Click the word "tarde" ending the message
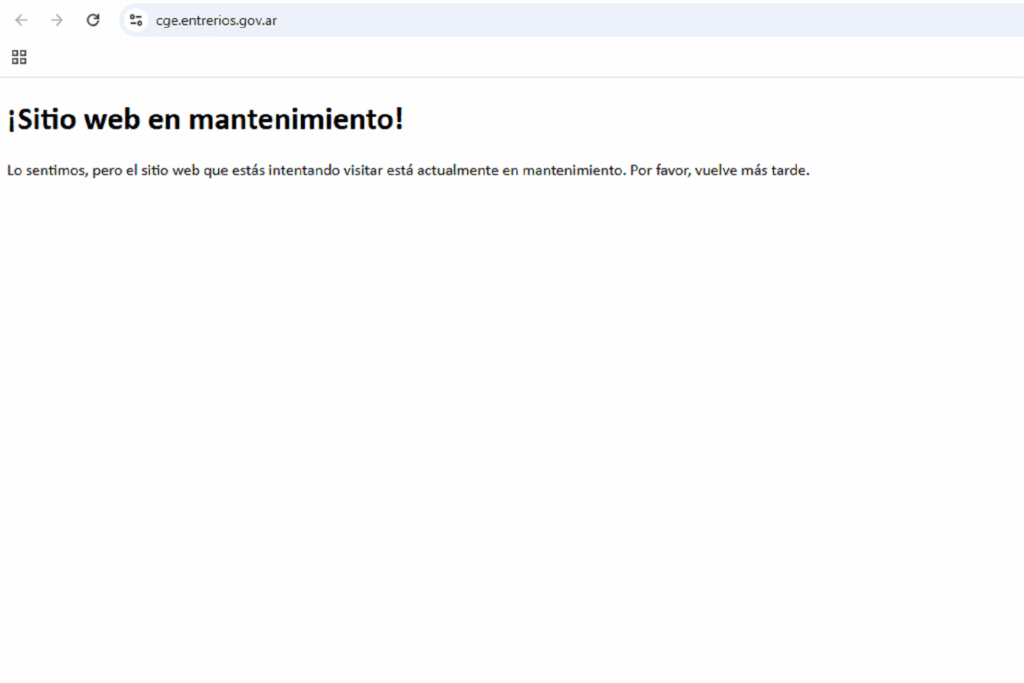Screen dimensions: 1024x683 [787, 170]
